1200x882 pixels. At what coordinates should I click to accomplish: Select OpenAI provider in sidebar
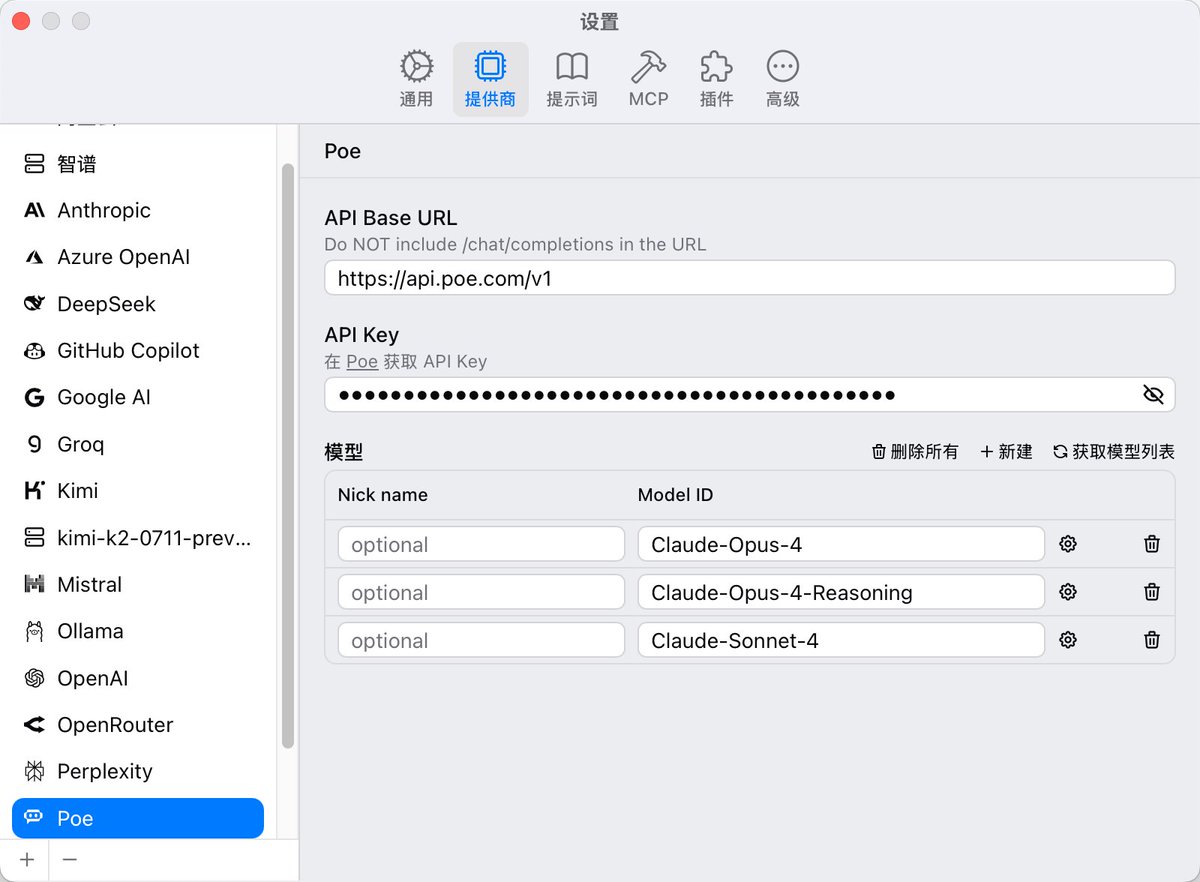click(138, 678)
